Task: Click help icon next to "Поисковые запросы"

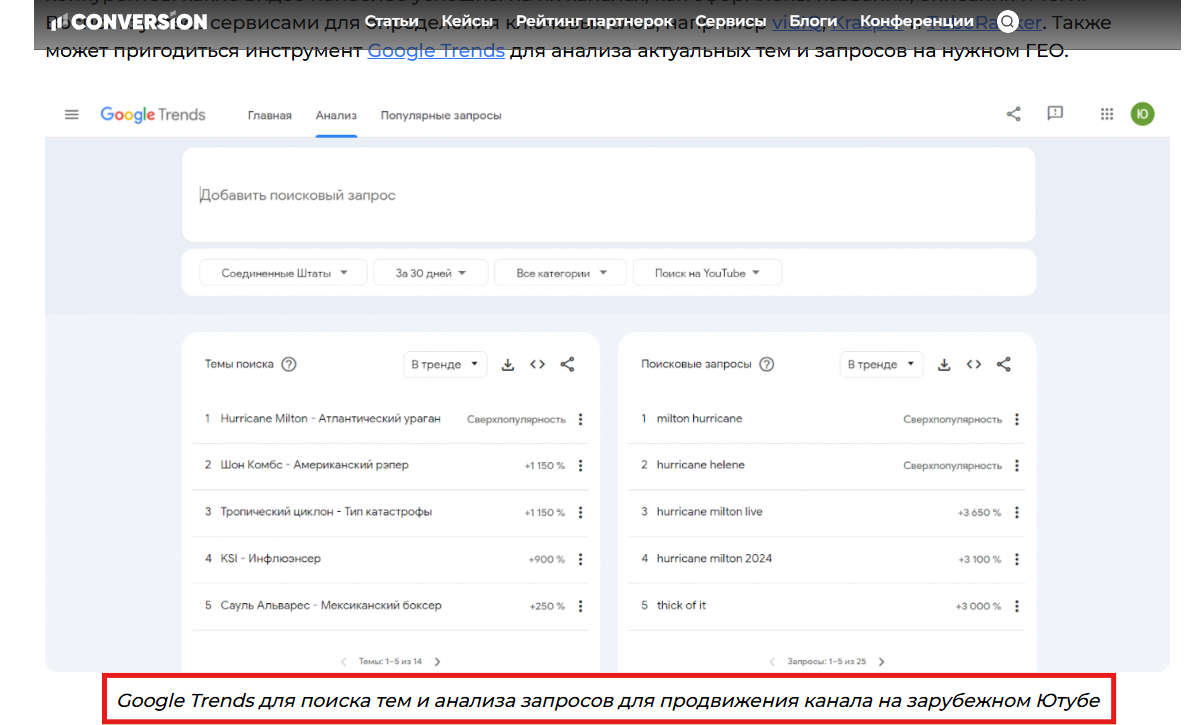Action: pyautogui.click(x=767, y=365)
